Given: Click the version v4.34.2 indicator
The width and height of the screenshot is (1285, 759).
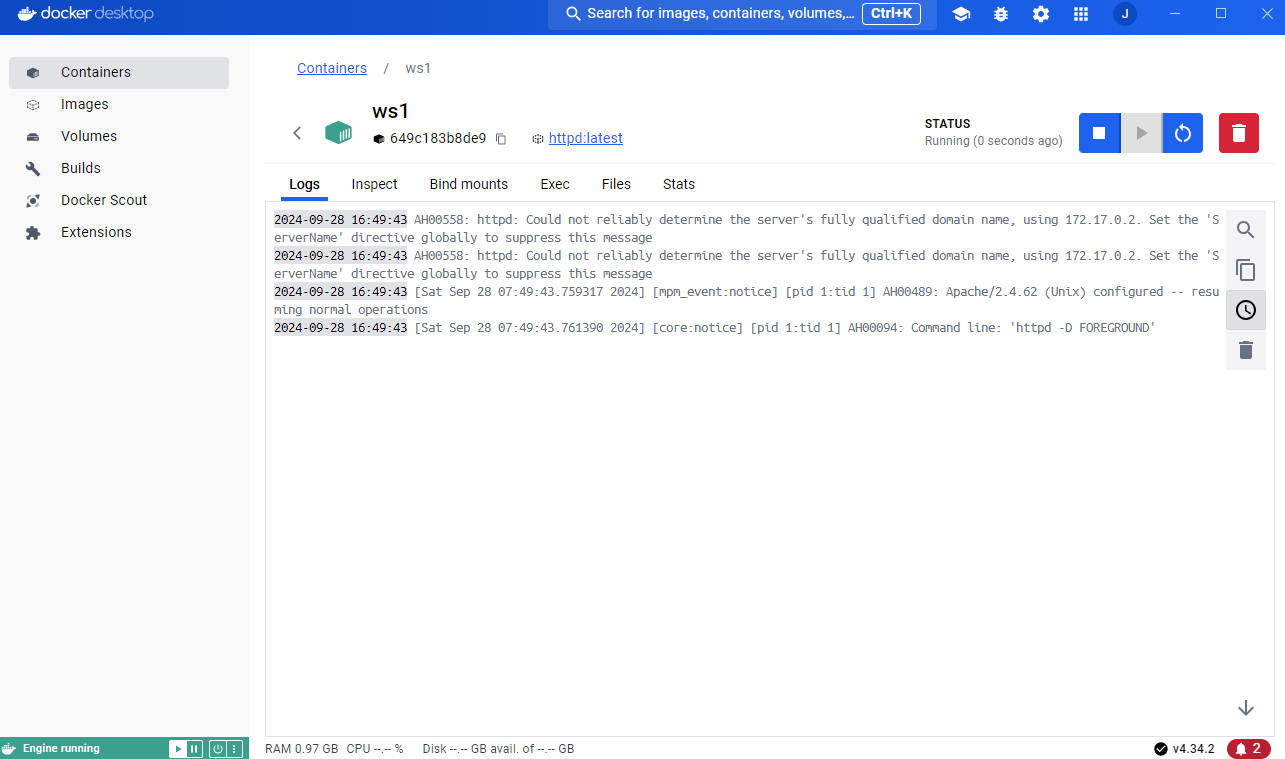Looking at the screenshot, I should (x=1184, y=748).
